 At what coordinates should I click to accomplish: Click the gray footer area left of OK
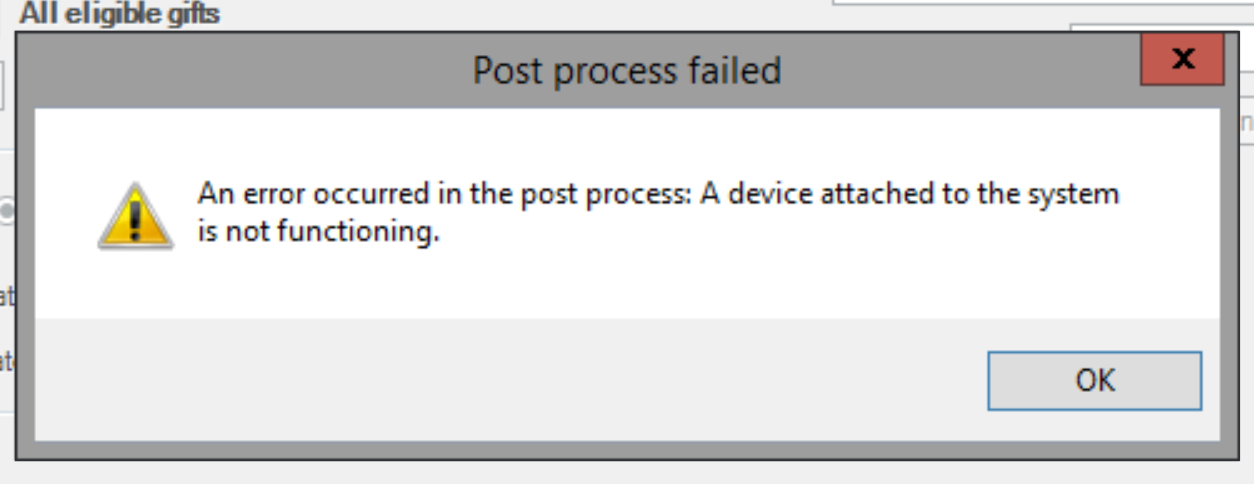pyautogui.click(x=500, y=380)
